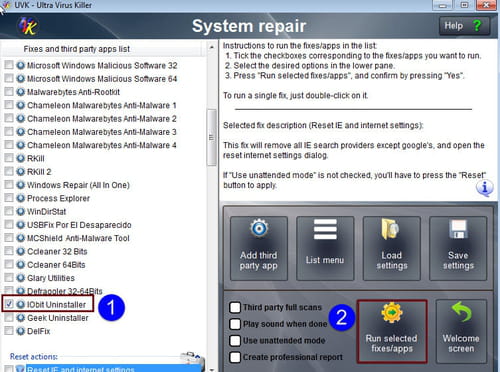Uncheck the IObit Uninstaller checkbox
The width and height of the screenshot is (500, 372).
(9, 304)
